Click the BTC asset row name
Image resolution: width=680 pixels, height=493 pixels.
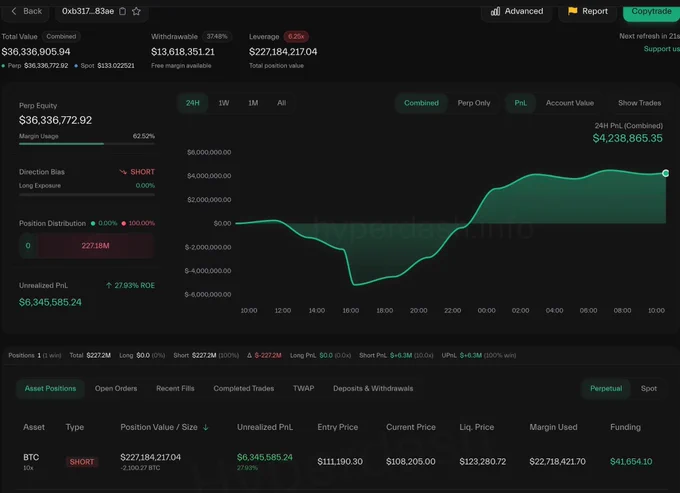[31, 457]
